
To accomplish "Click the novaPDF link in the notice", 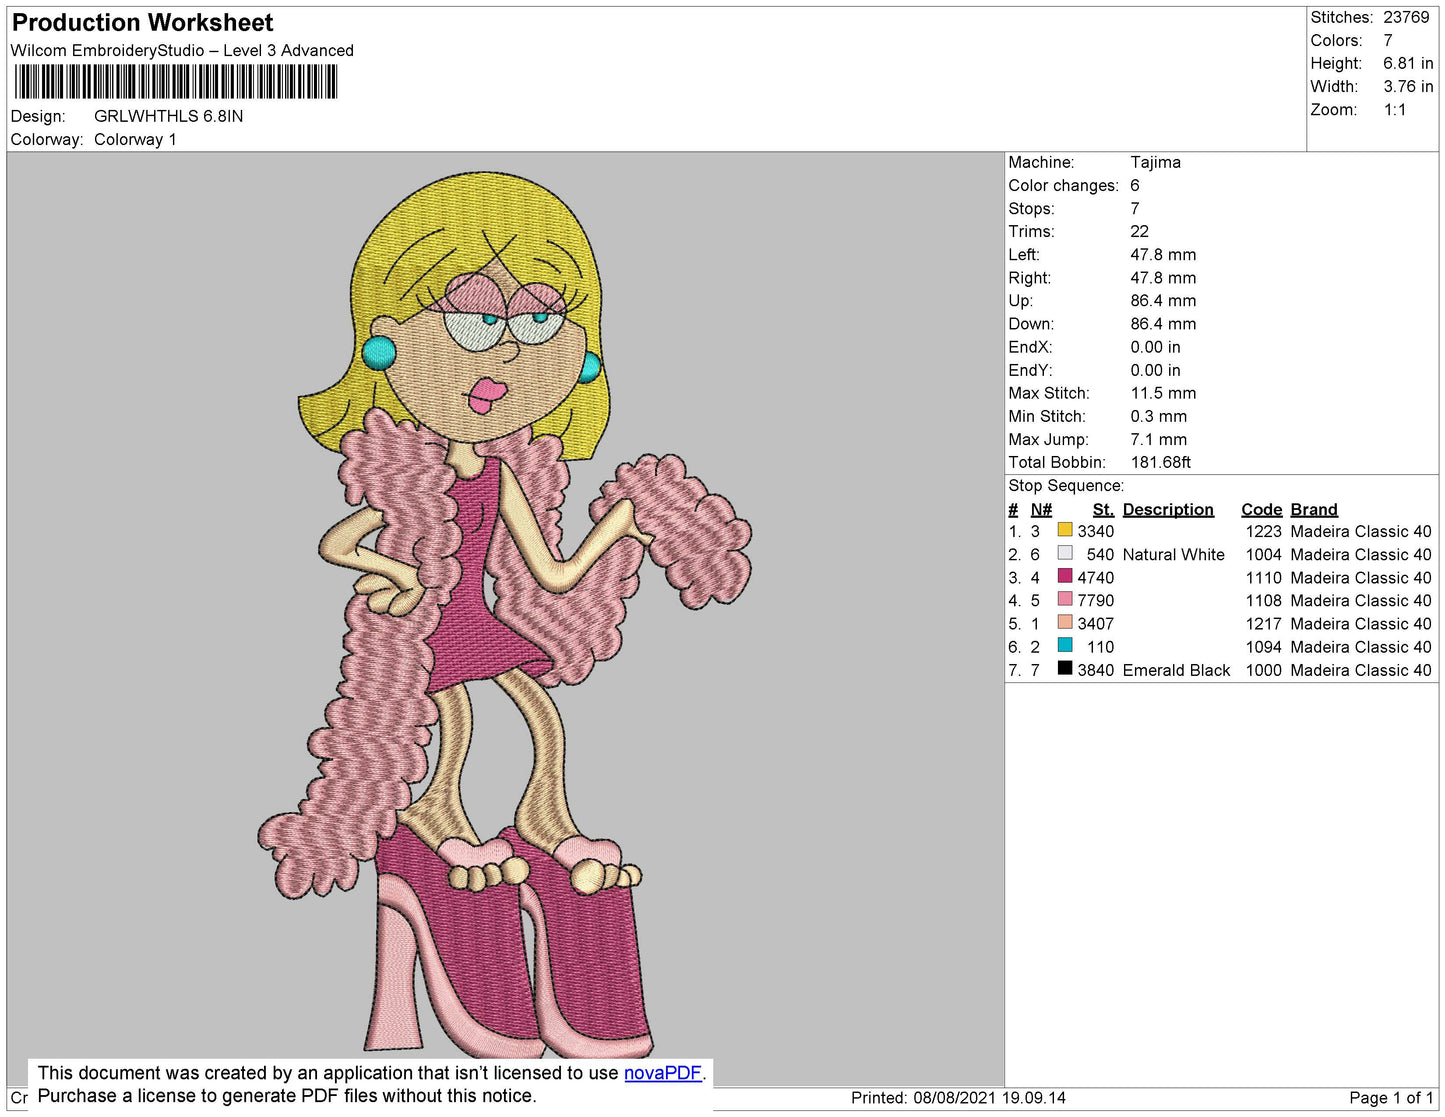I will pyautogui.click(x=663, y=1073).
